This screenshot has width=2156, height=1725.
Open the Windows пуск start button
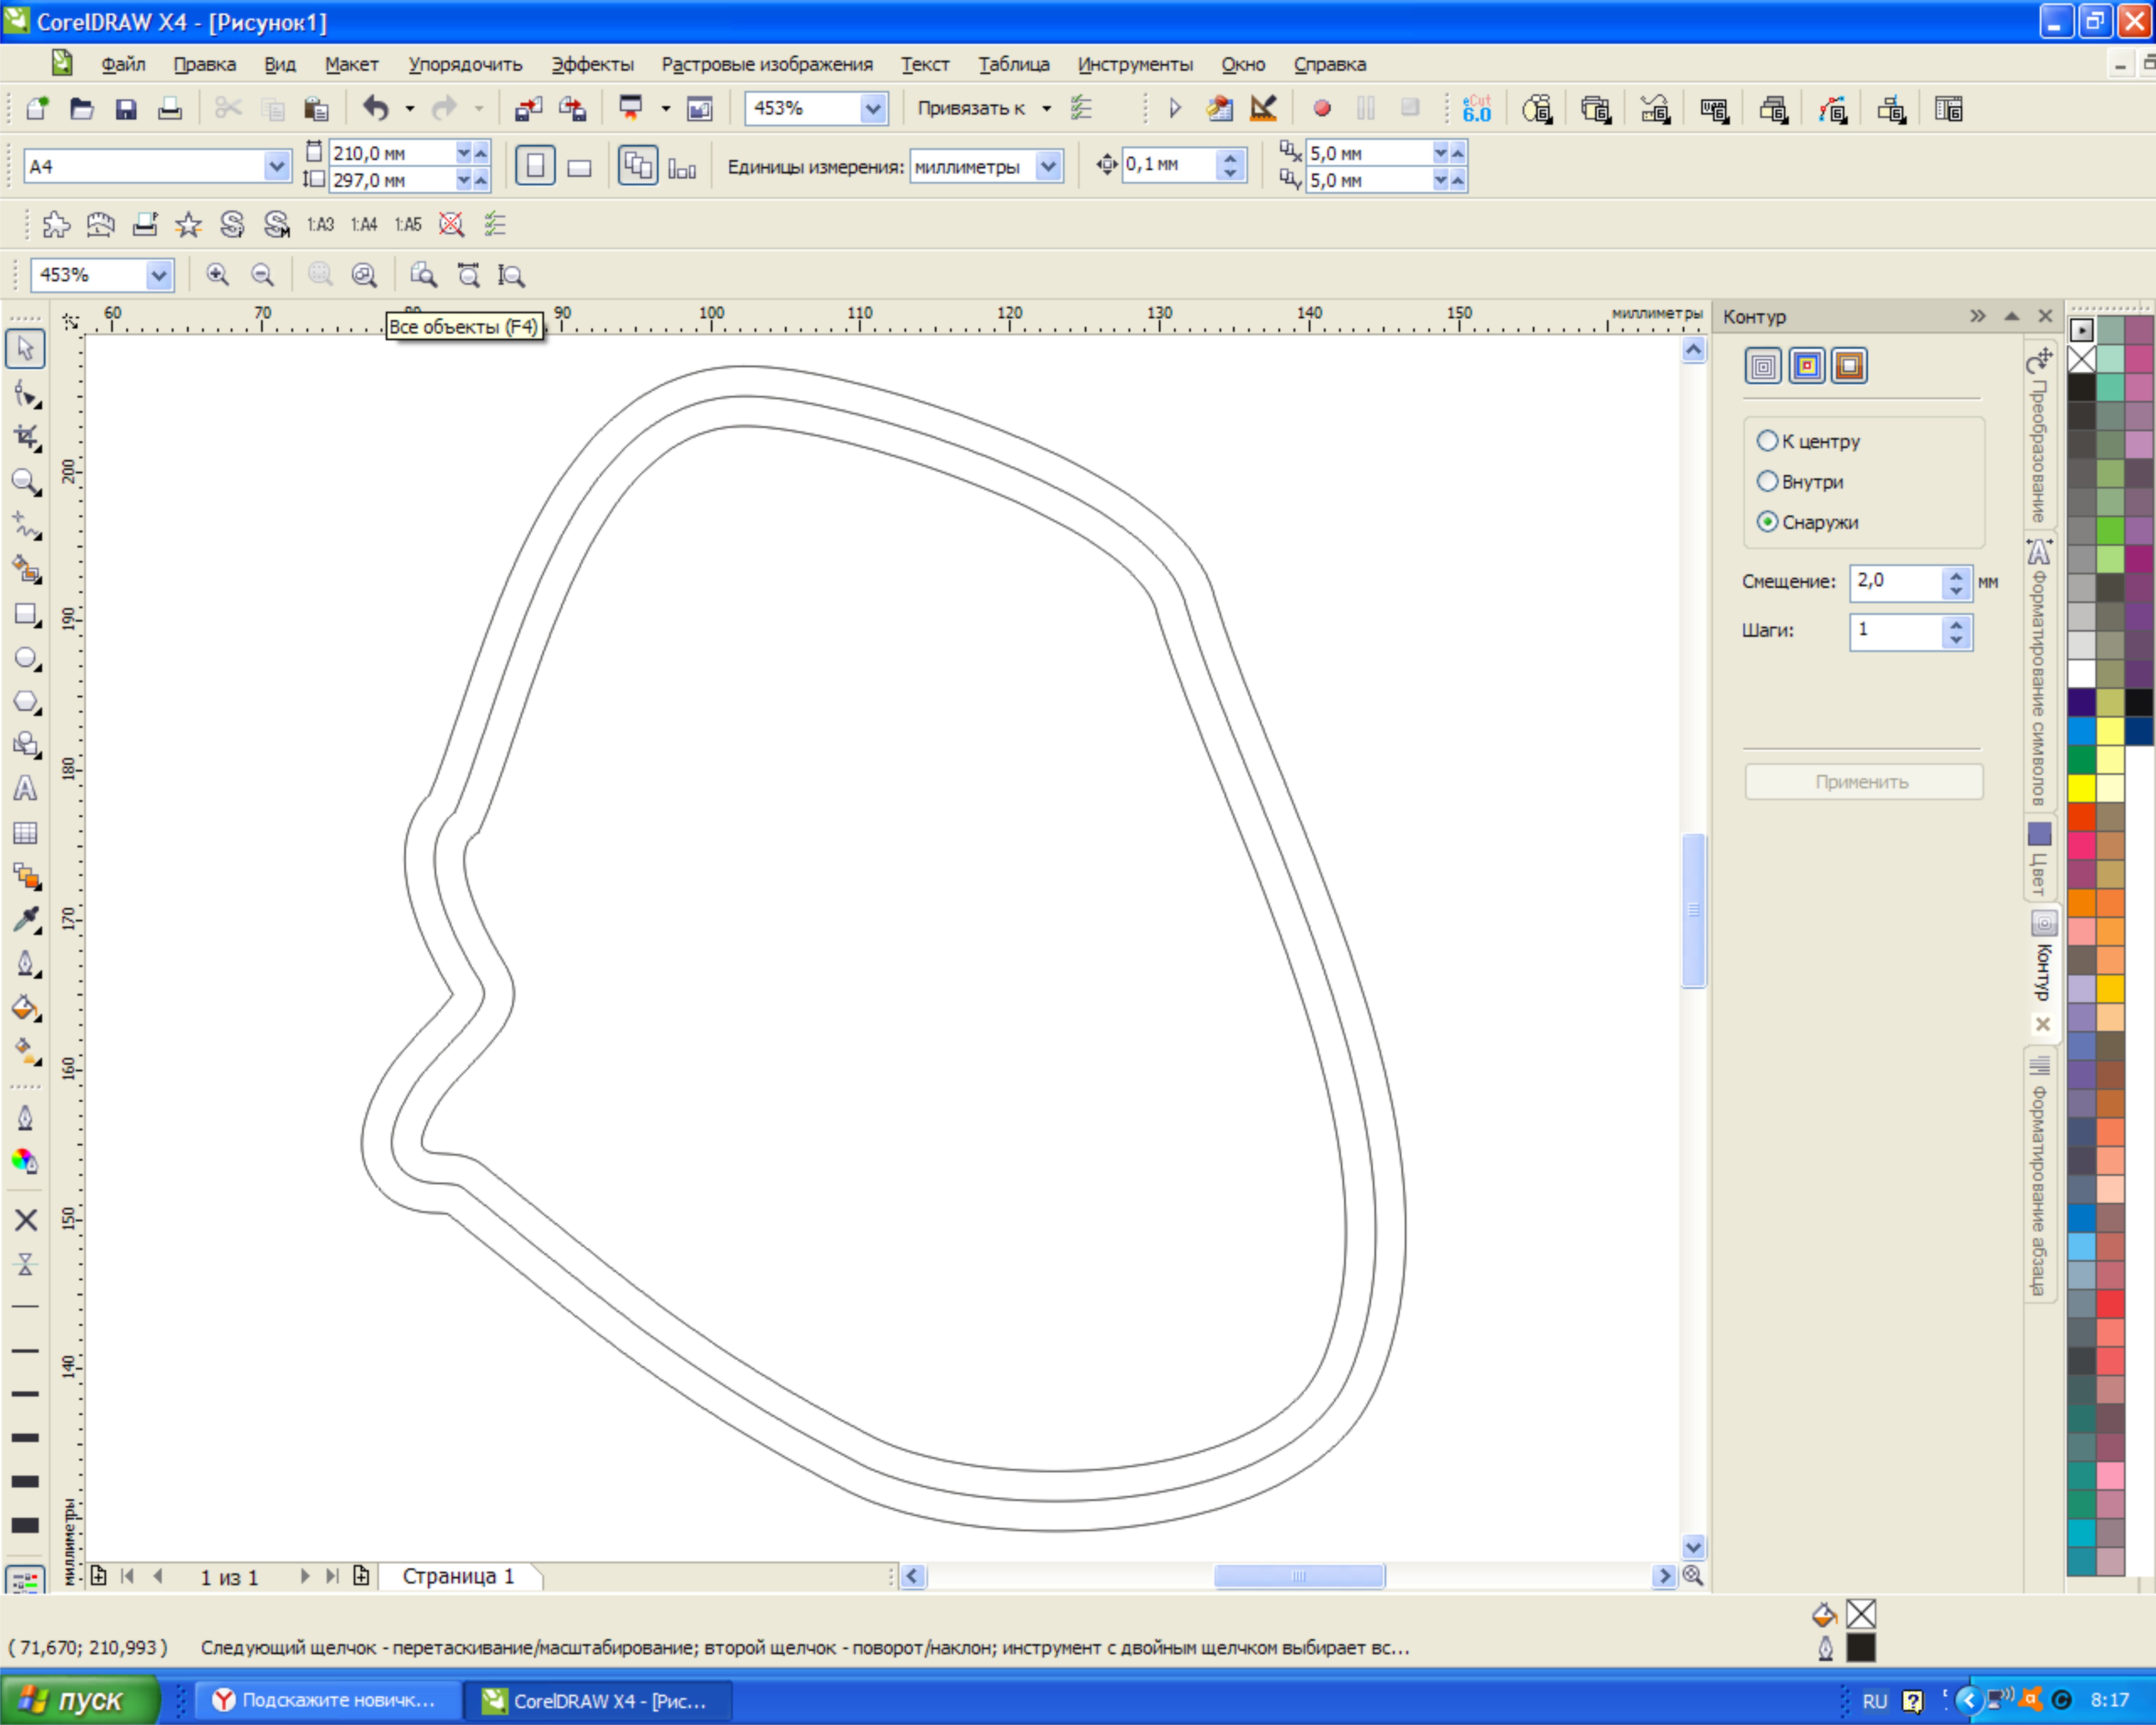point(80,1700)
